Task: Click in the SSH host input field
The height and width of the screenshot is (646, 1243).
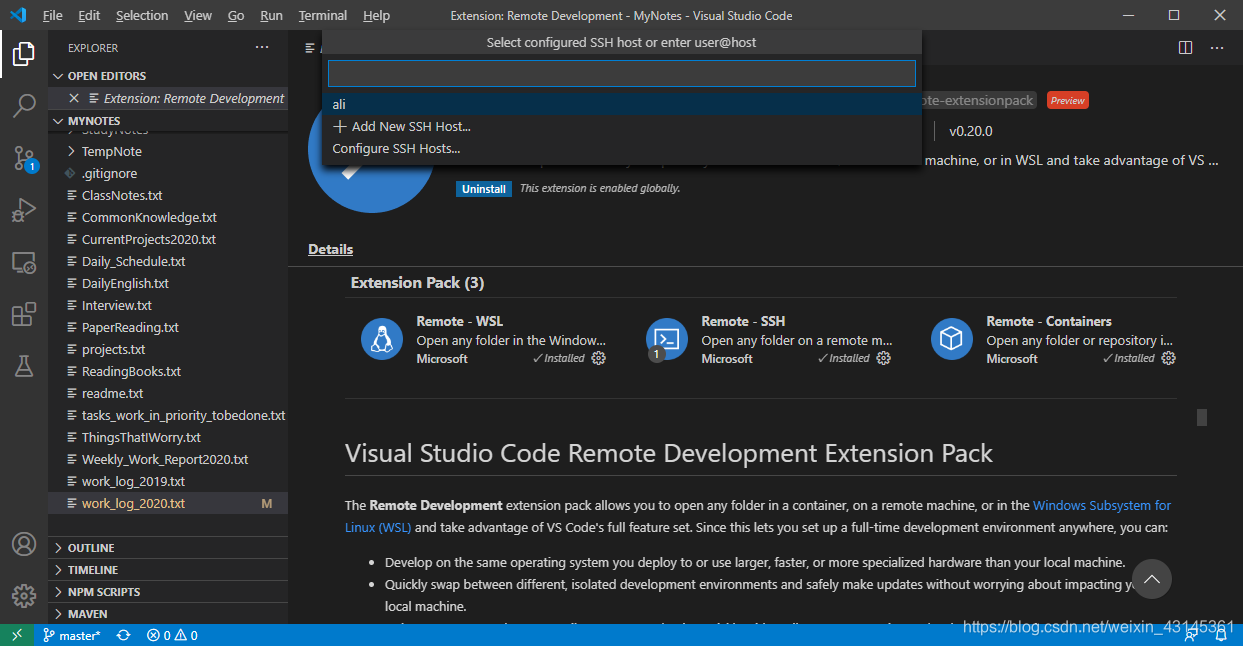Action: click(x=622, y=73)
